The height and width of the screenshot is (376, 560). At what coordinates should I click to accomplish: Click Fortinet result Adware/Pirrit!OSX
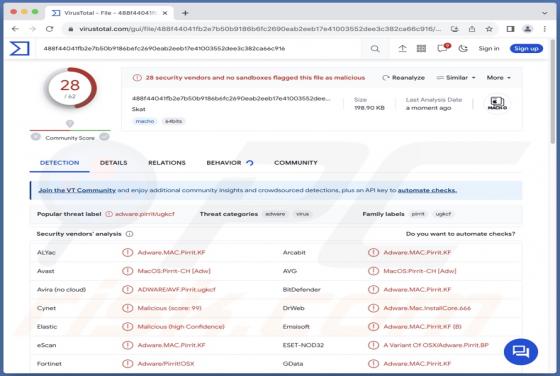(x=166, y=364)
